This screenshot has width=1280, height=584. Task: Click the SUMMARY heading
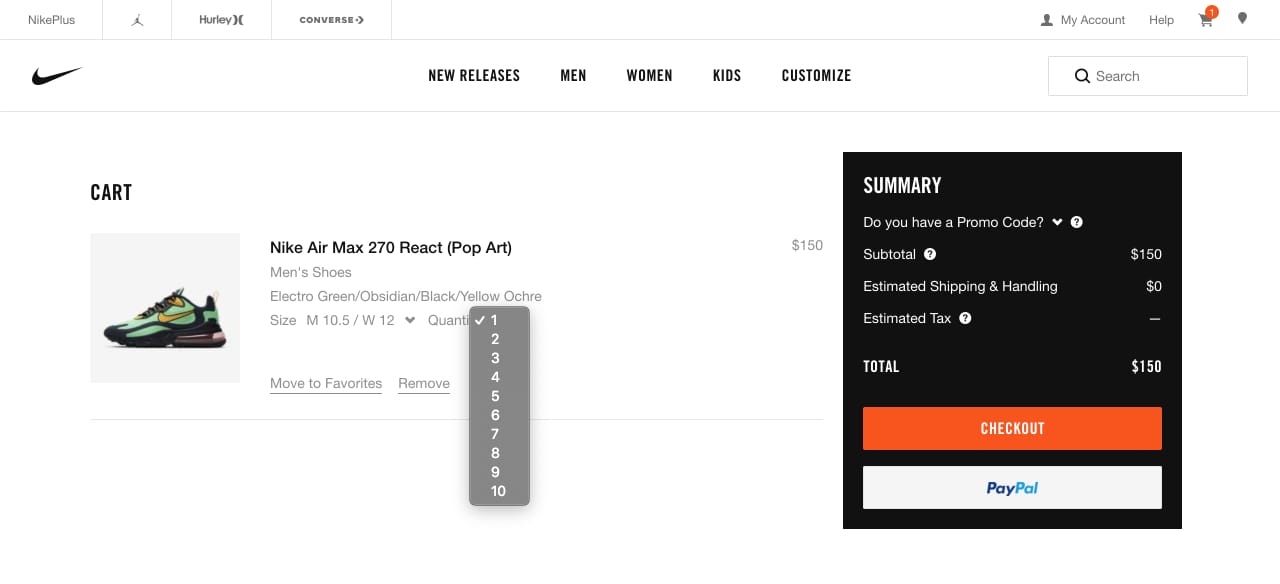[902, 186]
